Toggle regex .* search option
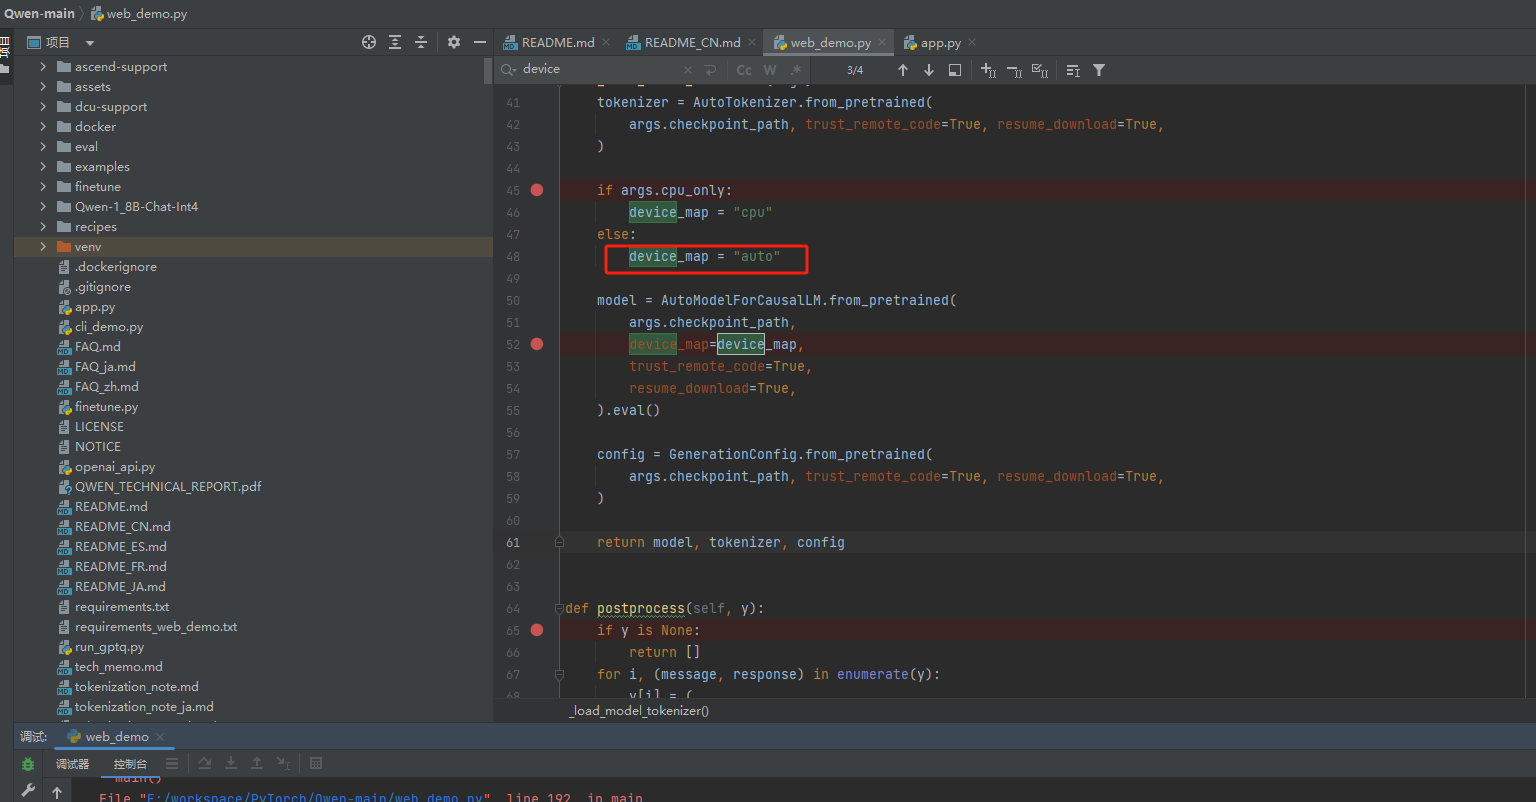This screenshot has height=802, width=1536. click(796, 70)
